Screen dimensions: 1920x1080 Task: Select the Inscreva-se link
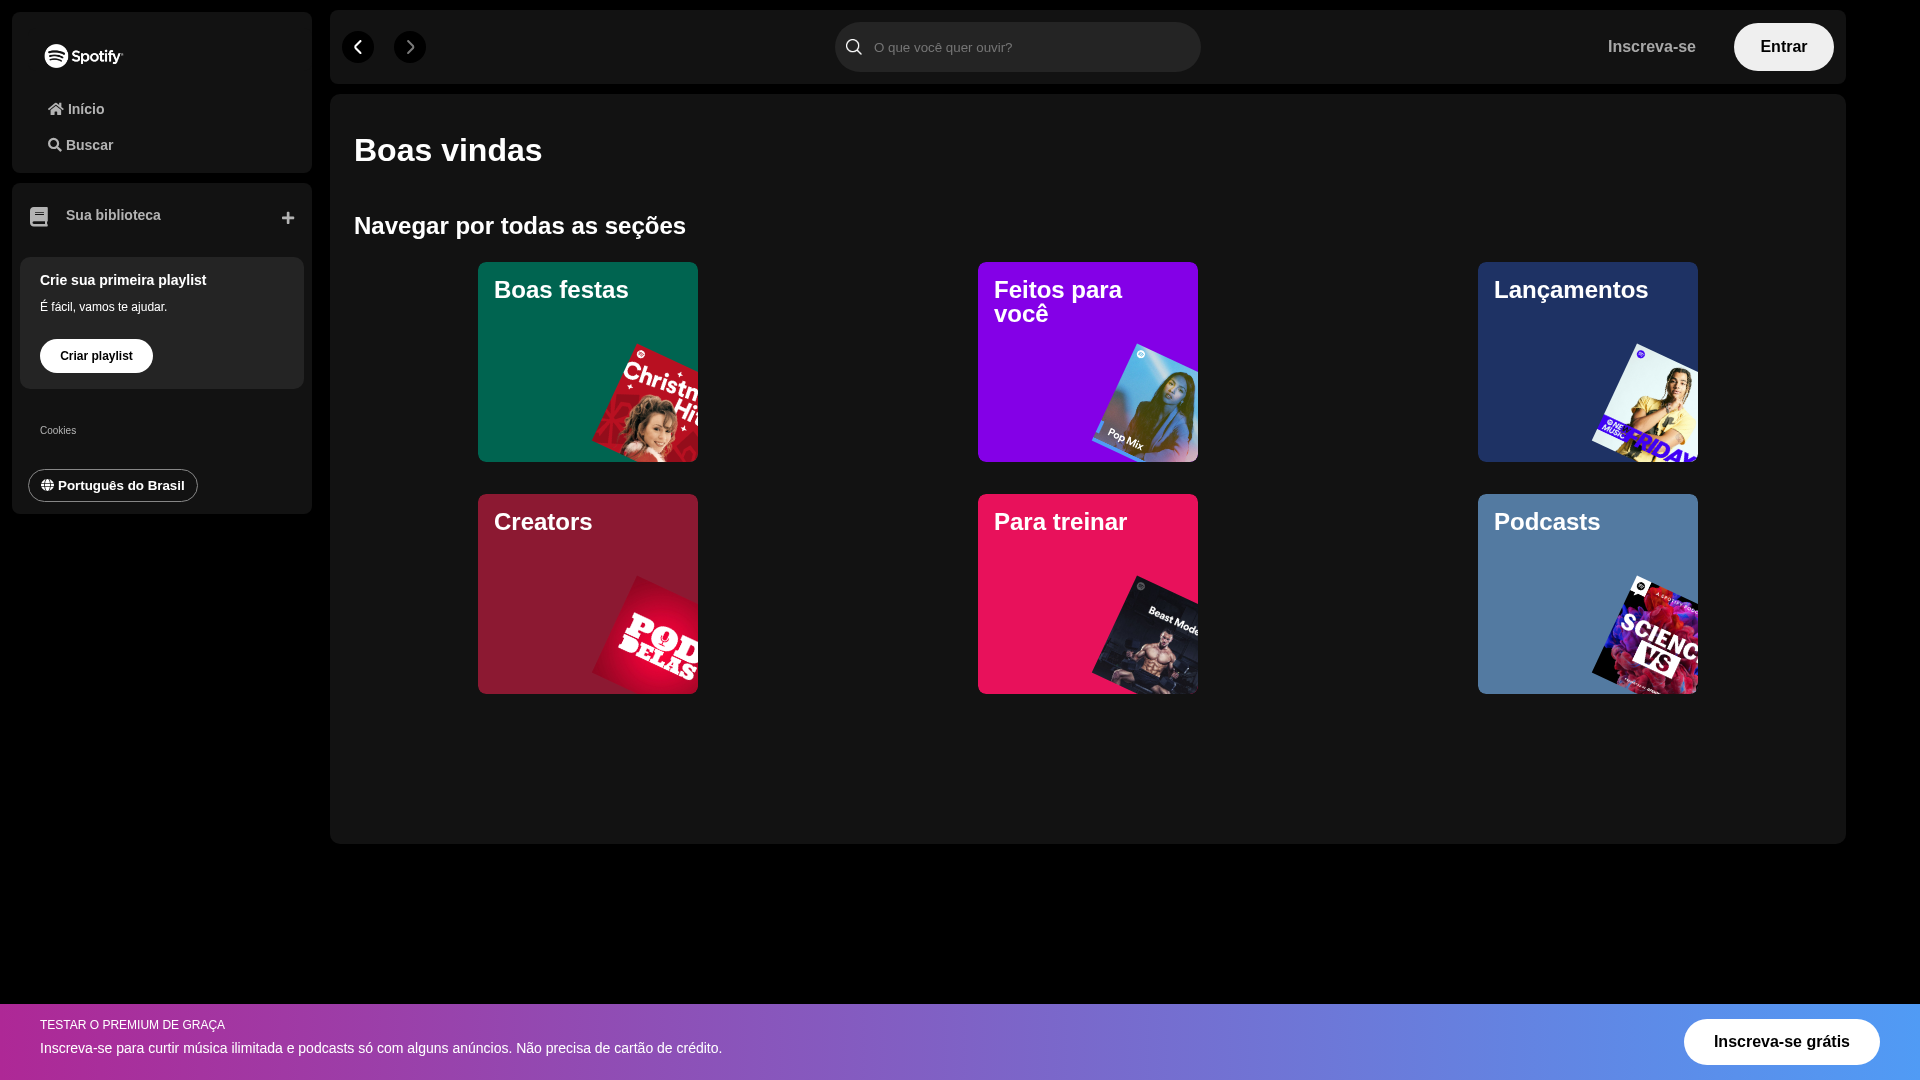[1651, 47]
